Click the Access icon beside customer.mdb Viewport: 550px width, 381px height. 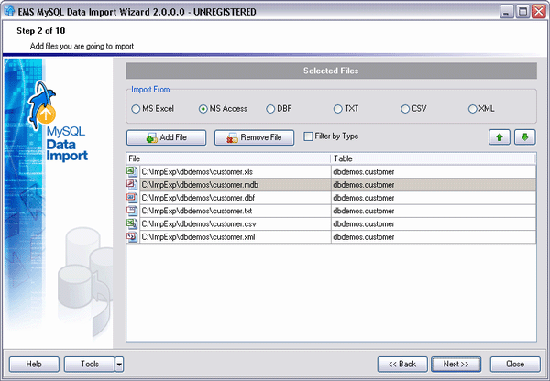coord(132,185)
